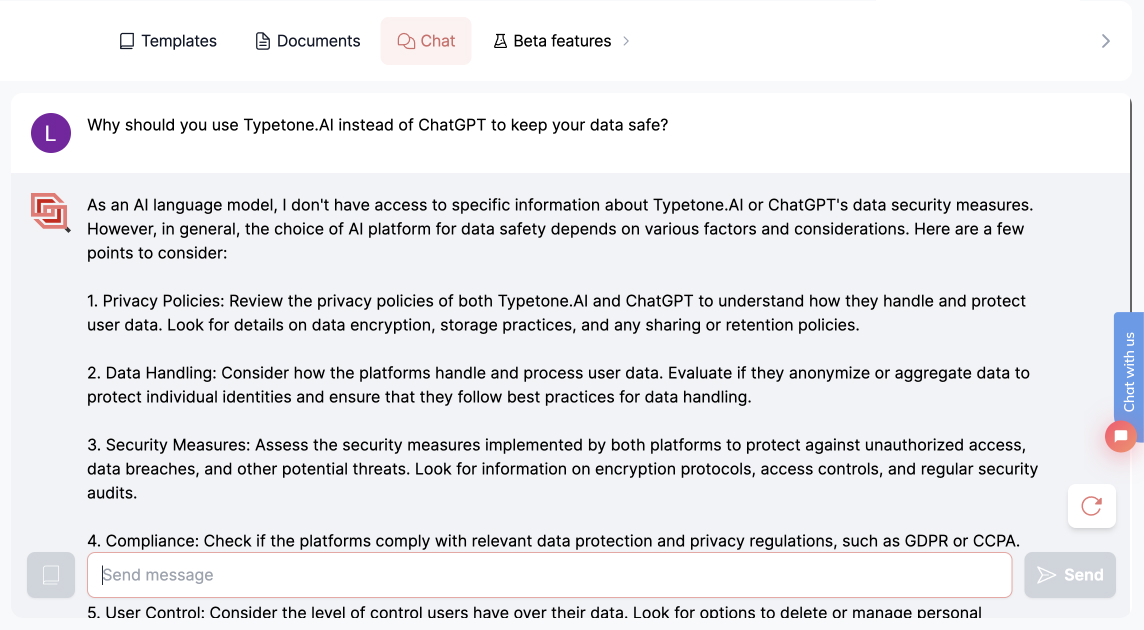This screenshot has width=1144, height=630.
Task: Switch to the Documents tab
Action: tap(307, 40)
